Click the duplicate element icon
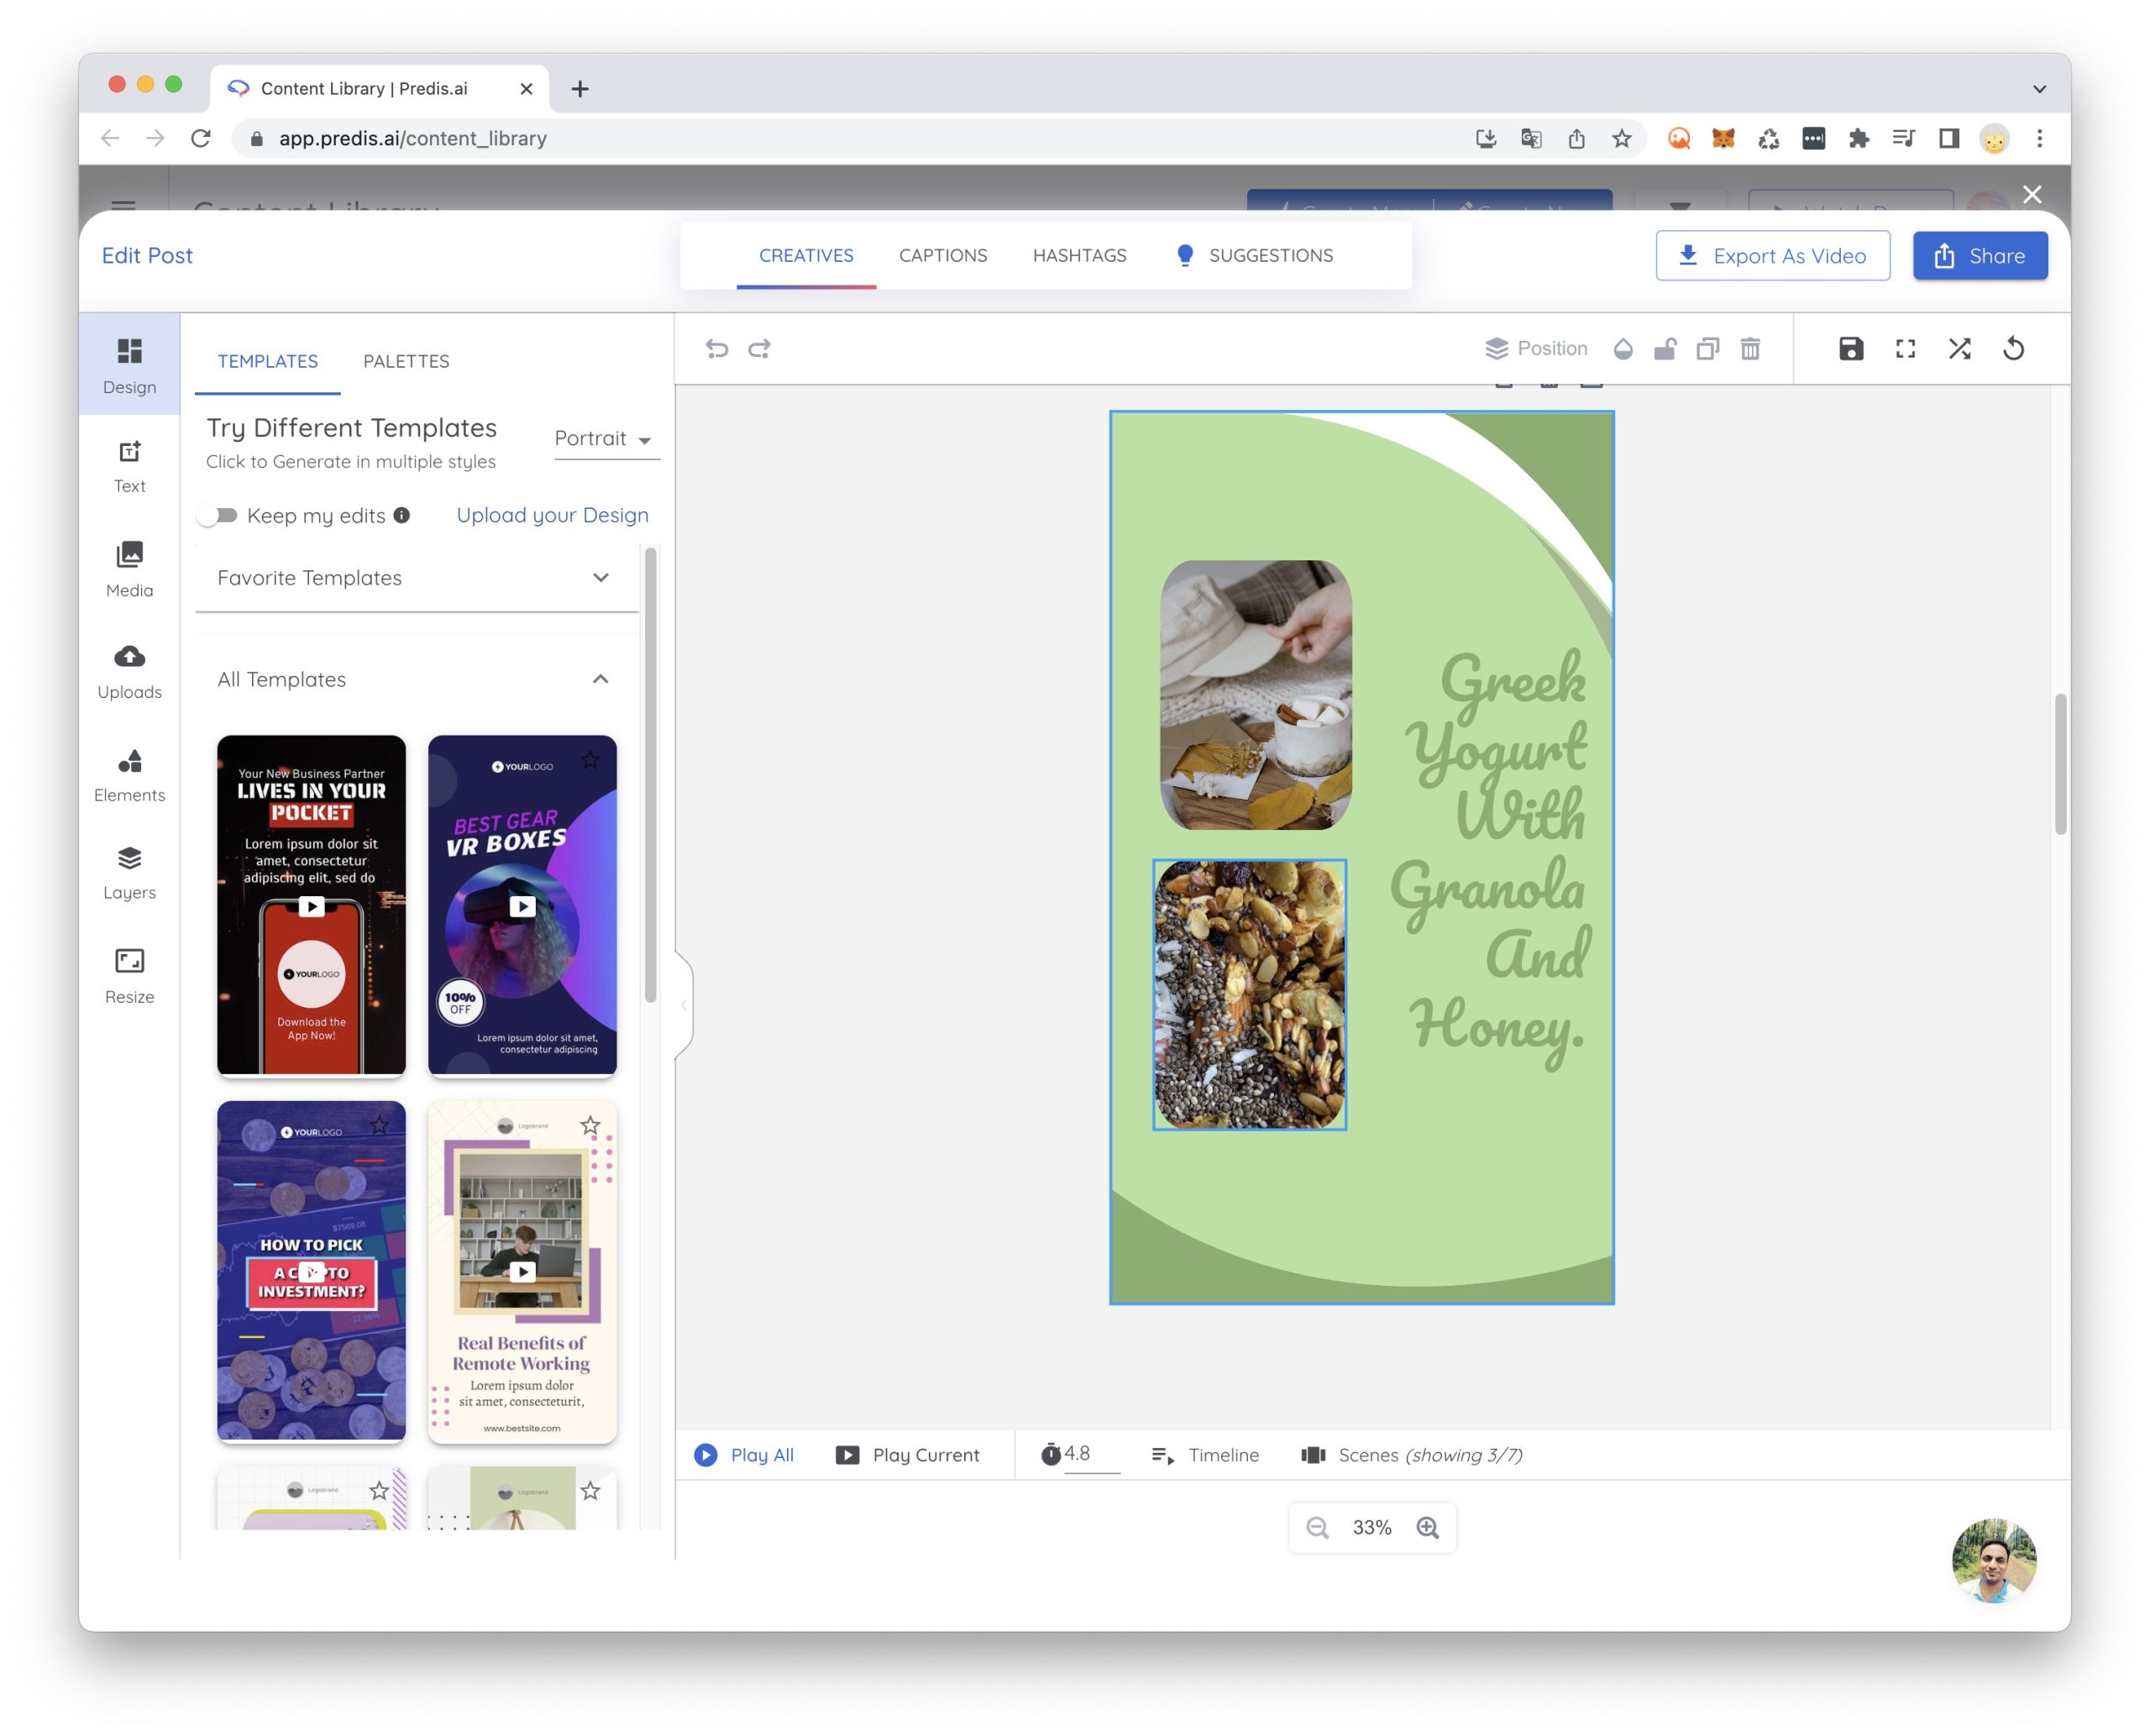Screen dimensions: 2150x1736 click(1707, 348)
